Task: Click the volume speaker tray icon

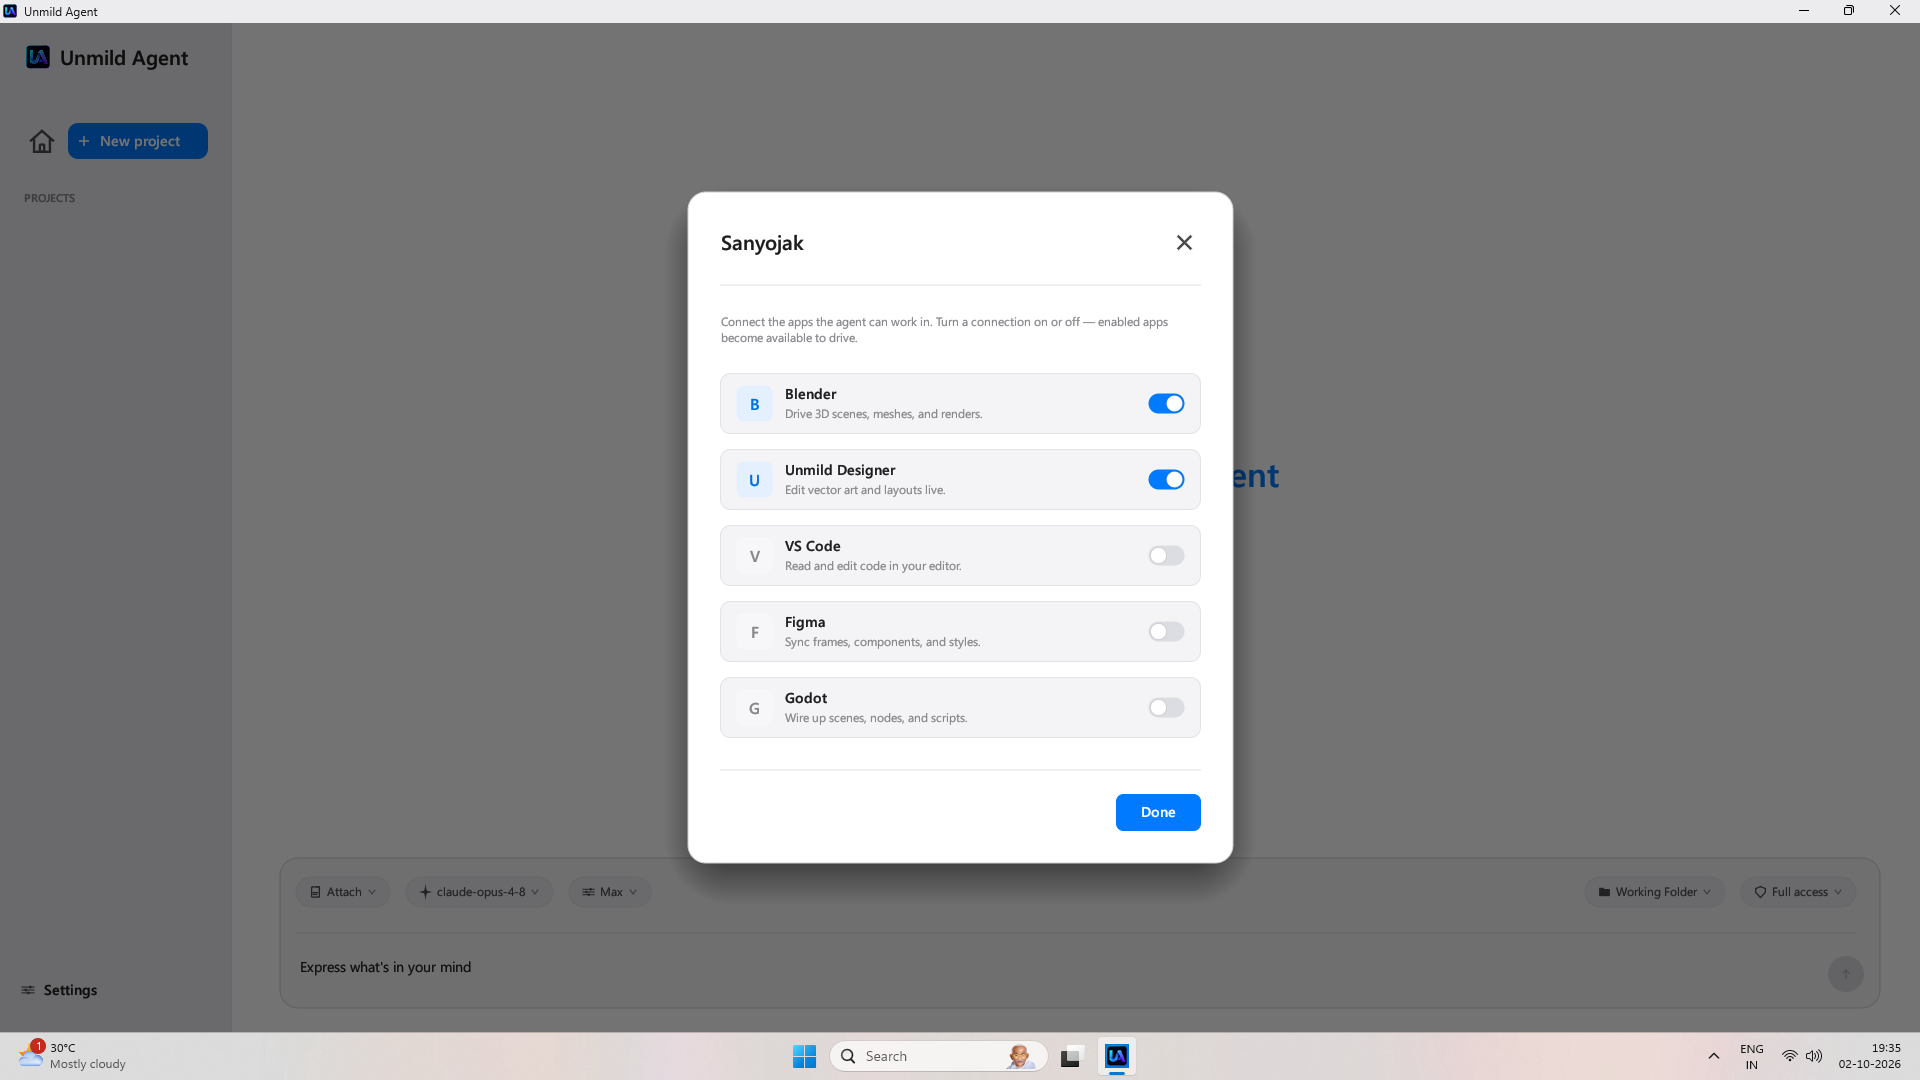Action: pyautogui.click(x=1814, y=1056)
